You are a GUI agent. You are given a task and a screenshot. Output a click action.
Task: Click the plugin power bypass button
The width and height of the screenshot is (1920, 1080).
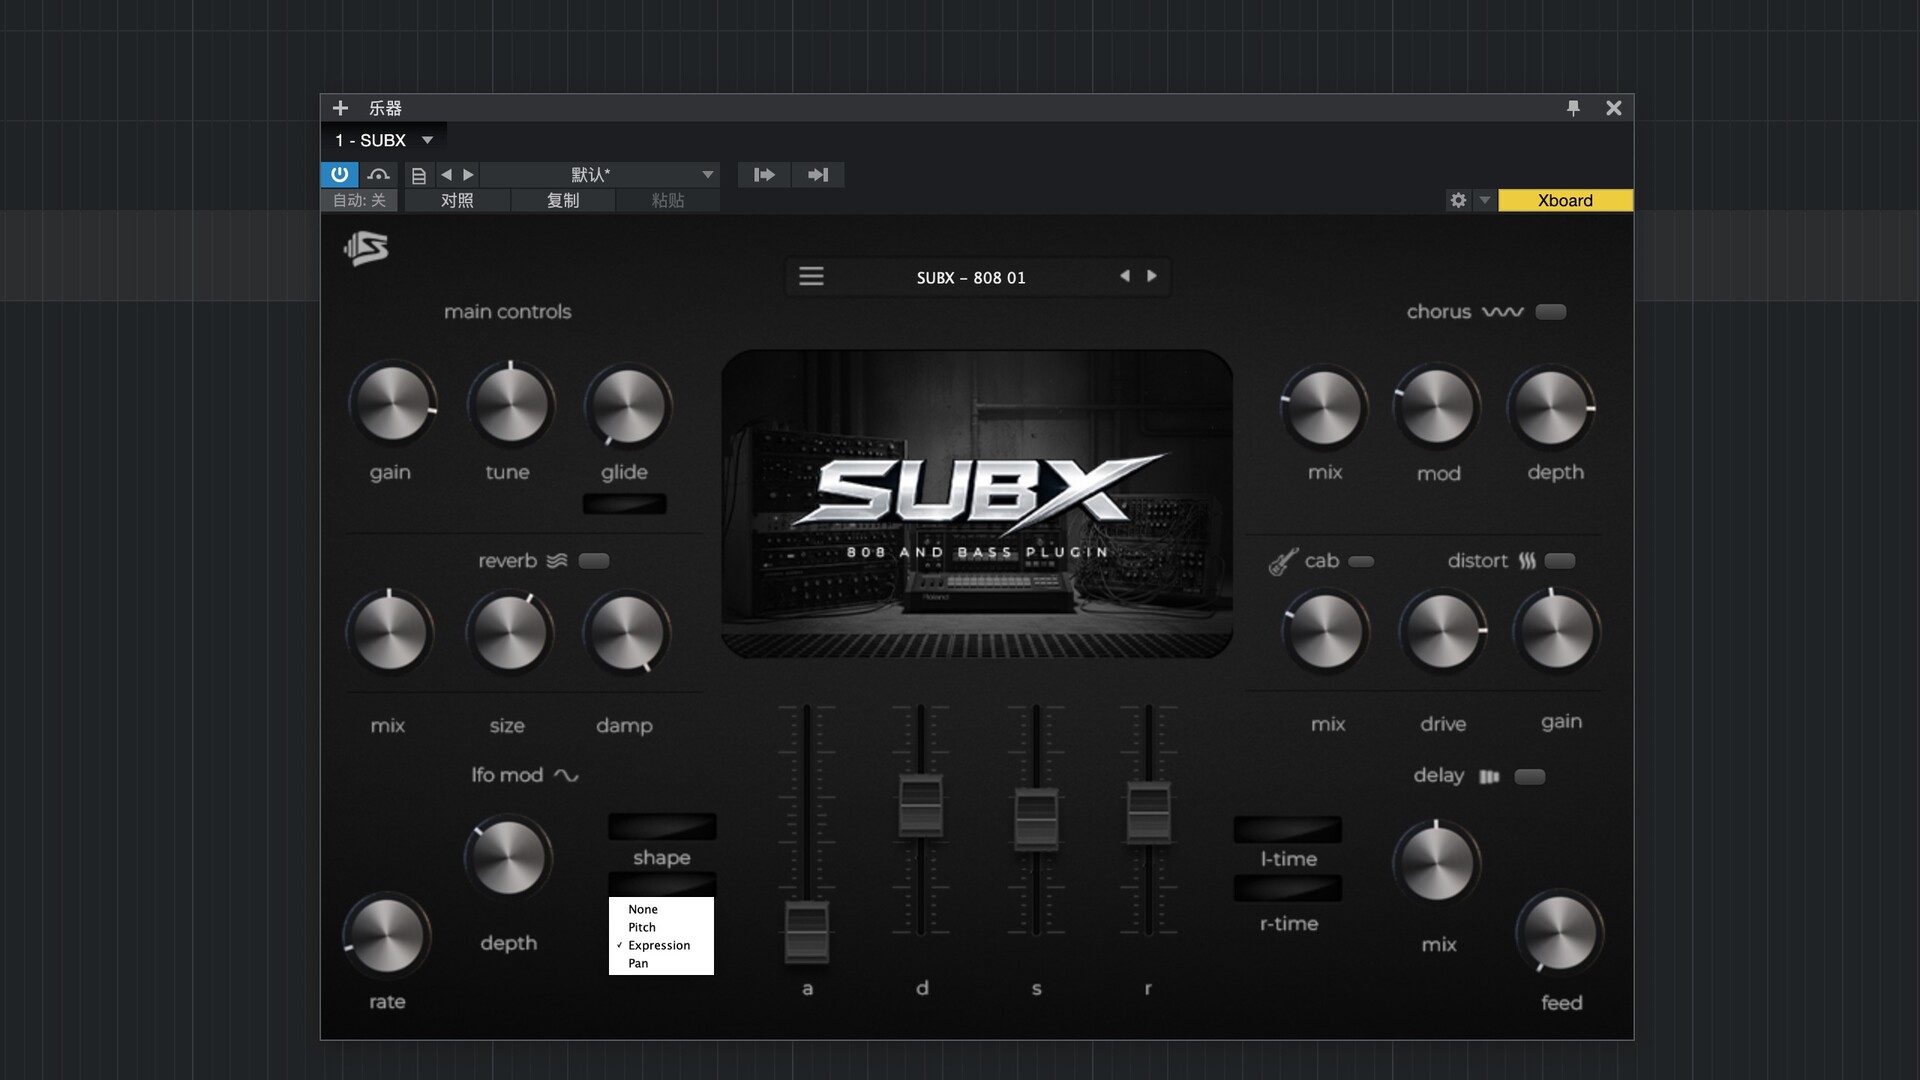point(339,174)
